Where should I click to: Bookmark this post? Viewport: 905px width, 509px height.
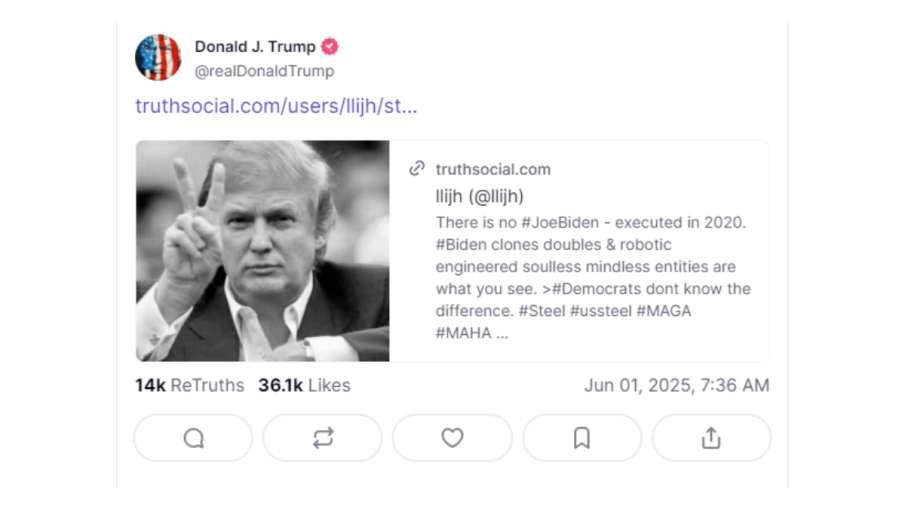(x=582, y=438)
